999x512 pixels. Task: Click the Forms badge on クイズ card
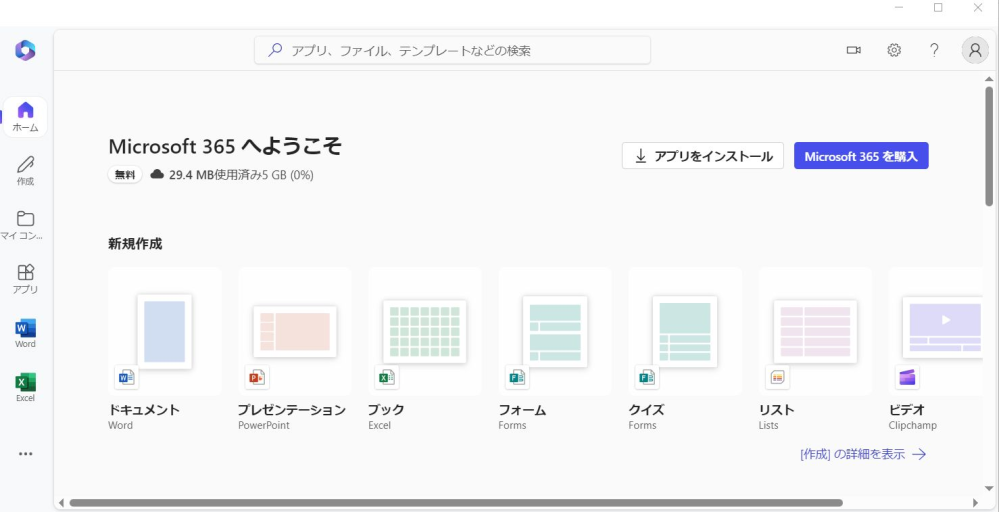[647, 378]
